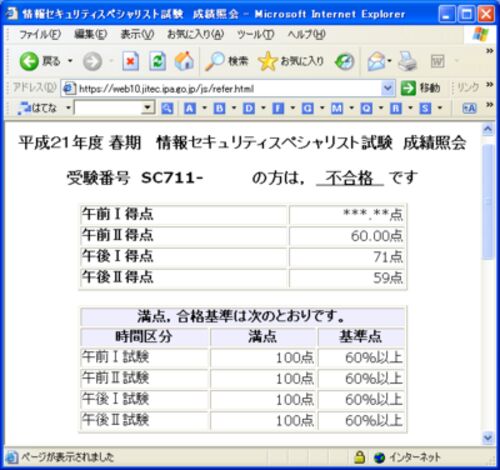Screen dimensions: 500x470
Task: Click the 午後Ⅰ得点 score 71点
Action: [388, 257]
